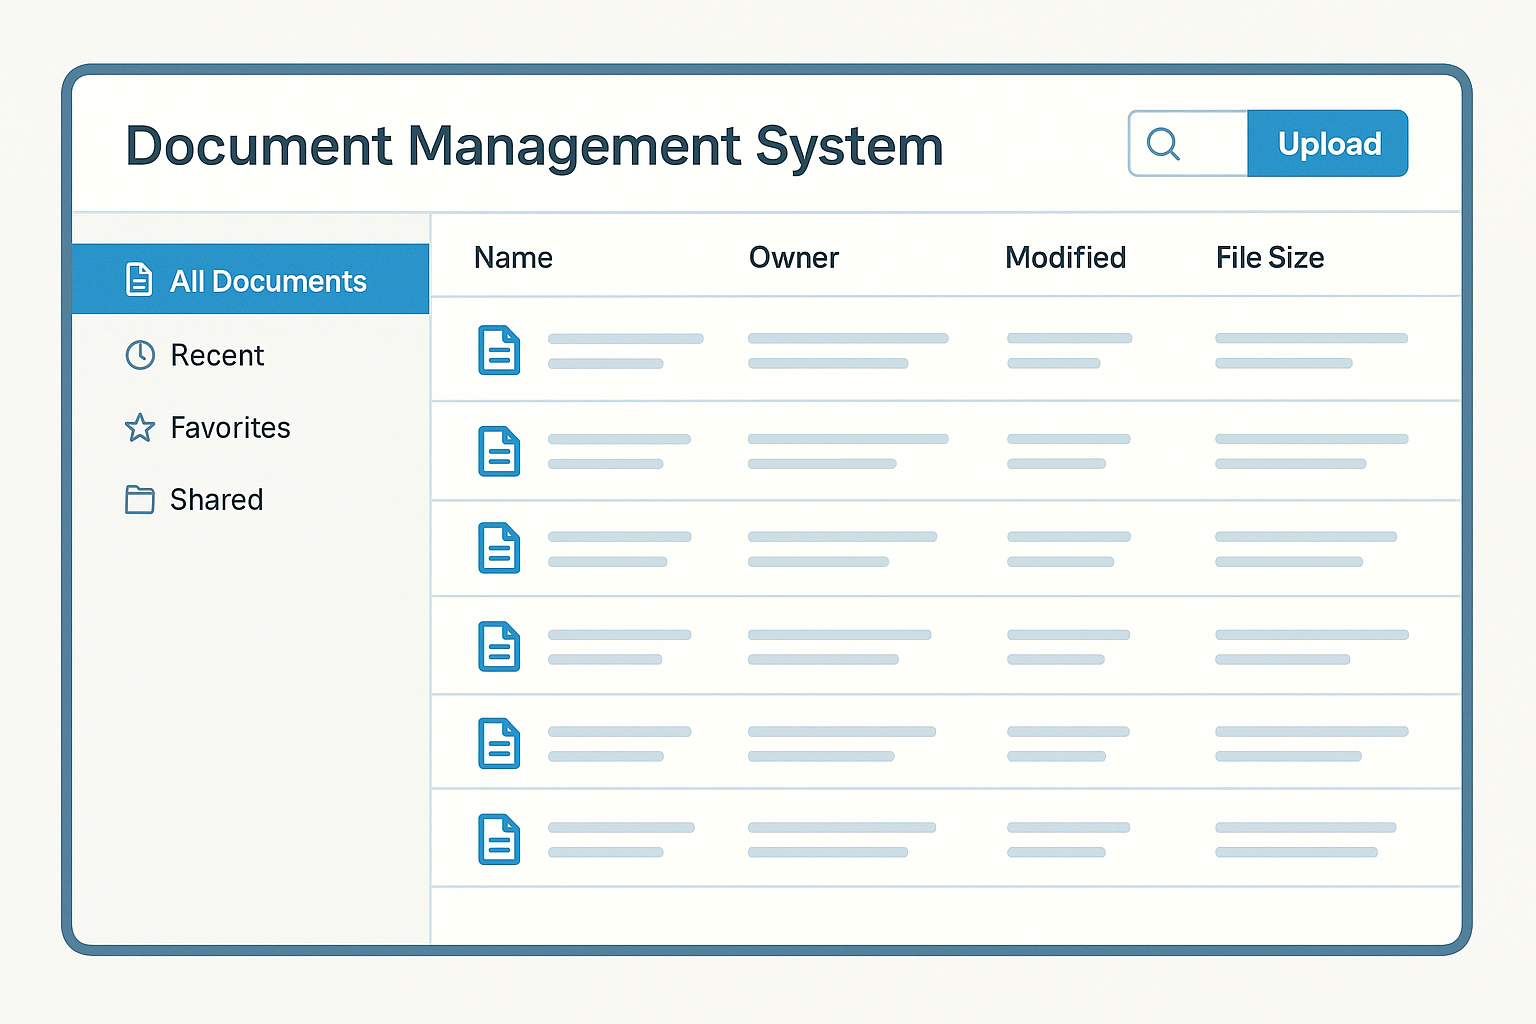Switch to the Recent view
Screen dimensions: 1536x1024
pos(217,355)
